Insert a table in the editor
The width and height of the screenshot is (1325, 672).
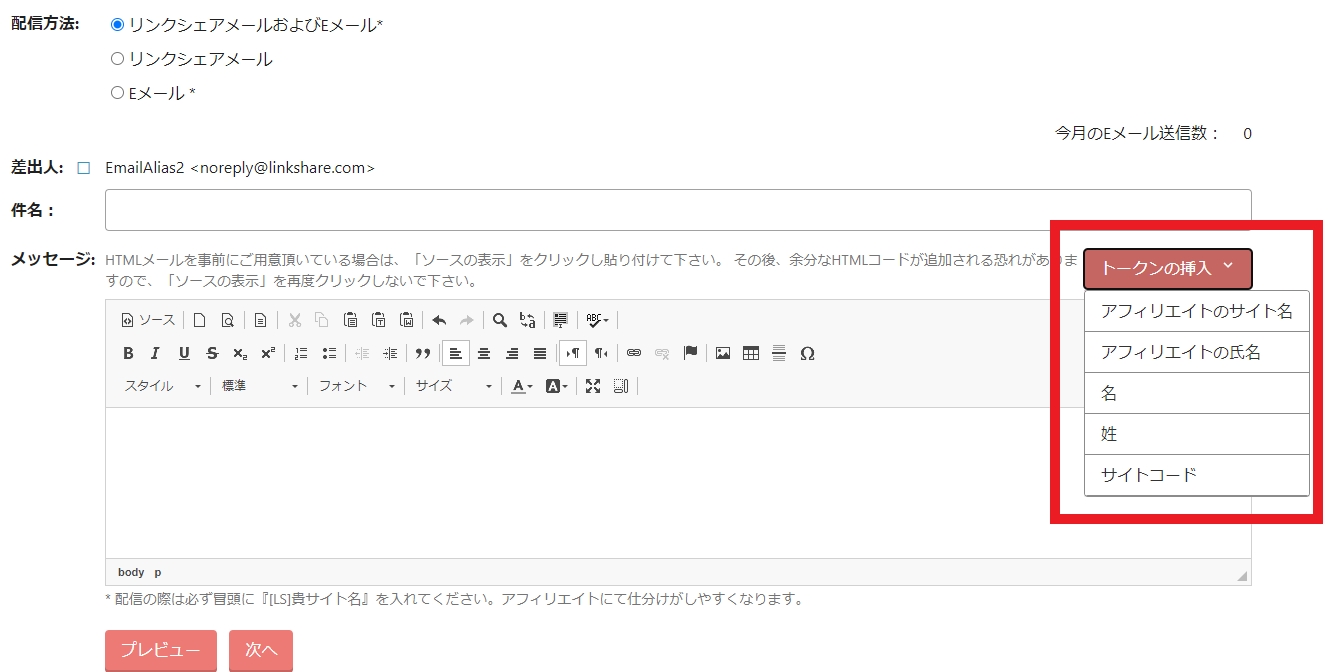(751, 353)
